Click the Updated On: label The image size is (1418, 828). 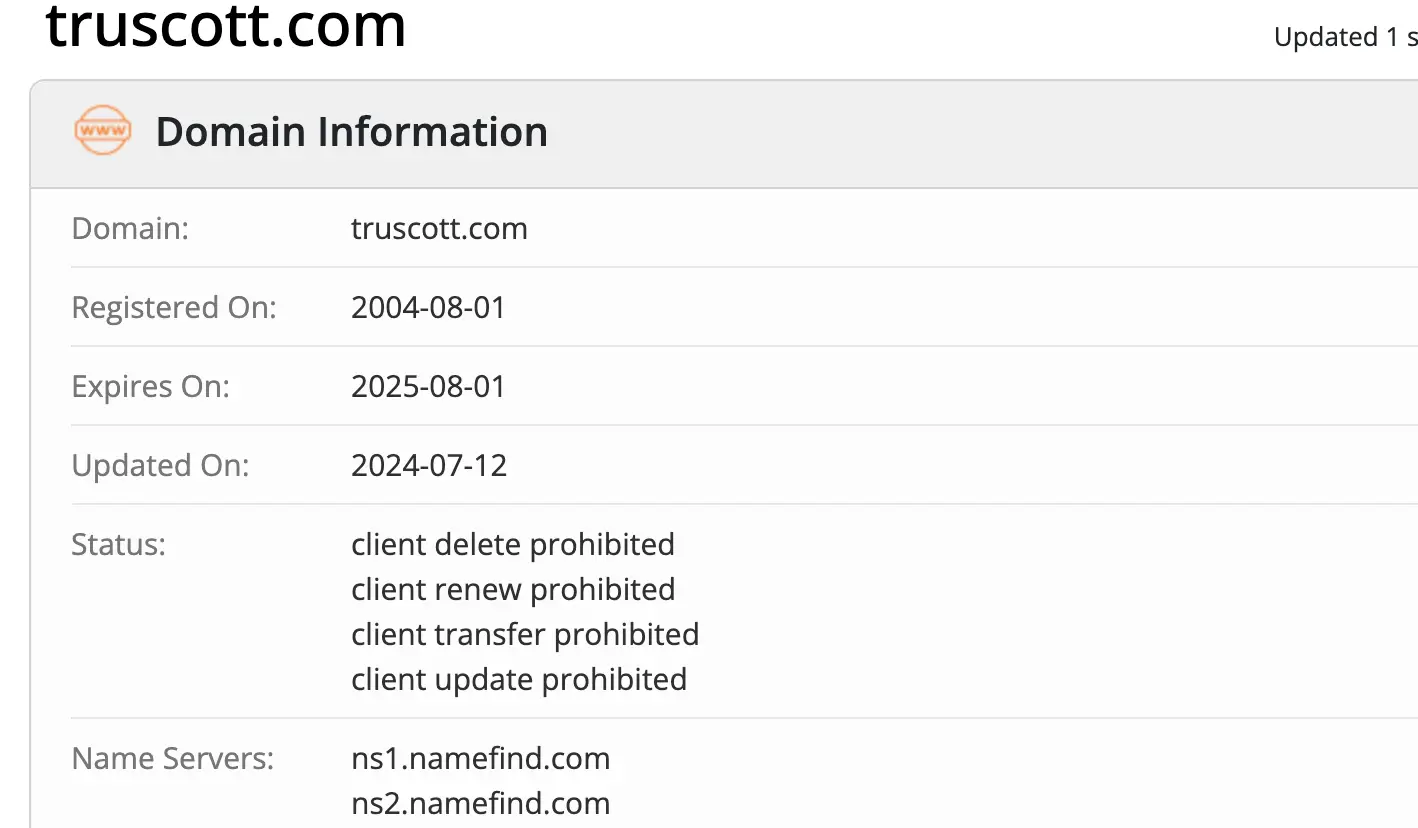160,465
